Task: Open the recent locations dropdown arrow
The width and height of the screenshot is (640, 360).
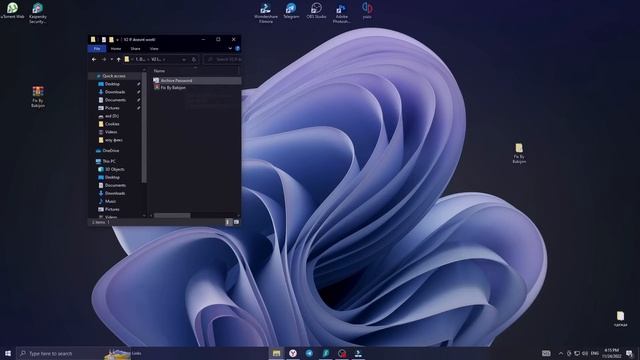Action: pyautogui.click(x=111, y=60)
